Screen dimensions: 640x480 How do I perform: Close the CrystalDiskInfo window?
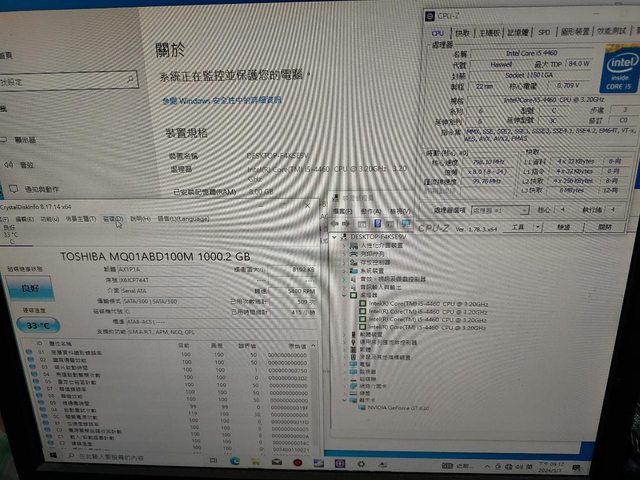coord(308,205)
